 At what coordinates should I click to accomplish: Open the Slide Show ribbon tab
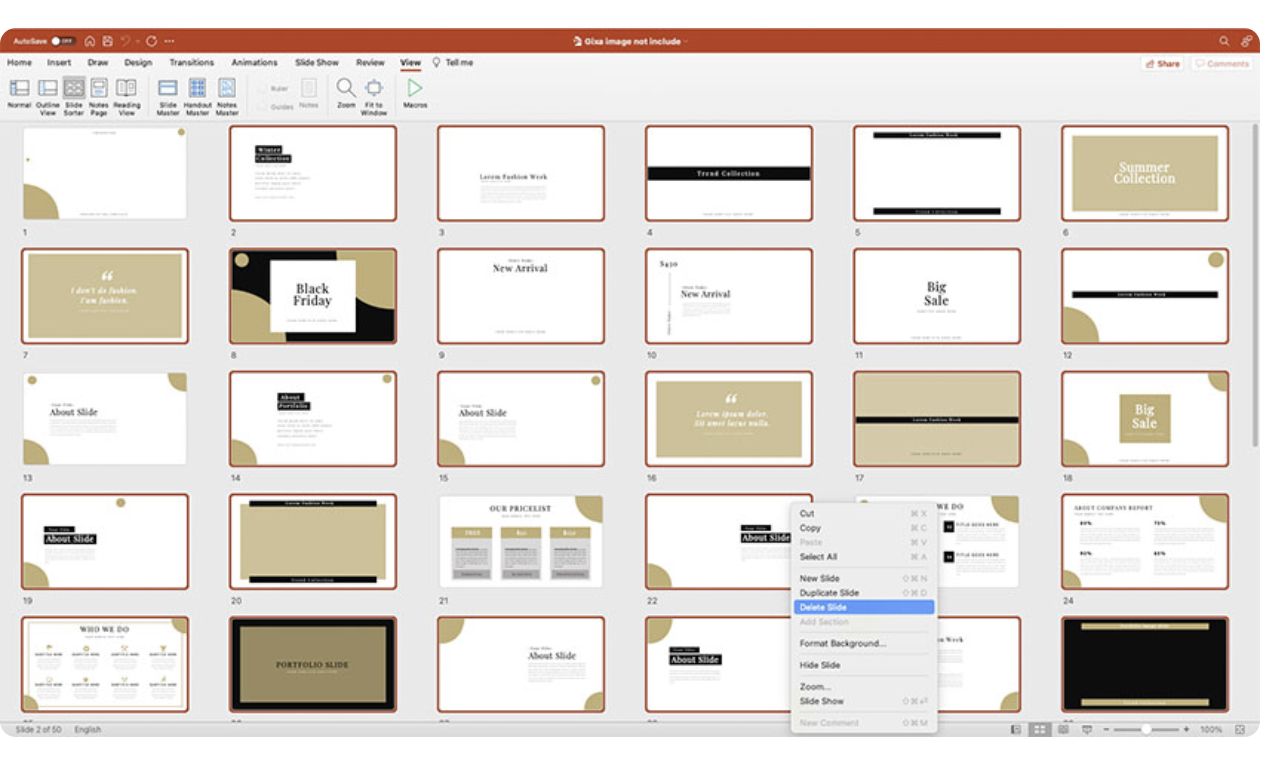[x=317, y=62]
